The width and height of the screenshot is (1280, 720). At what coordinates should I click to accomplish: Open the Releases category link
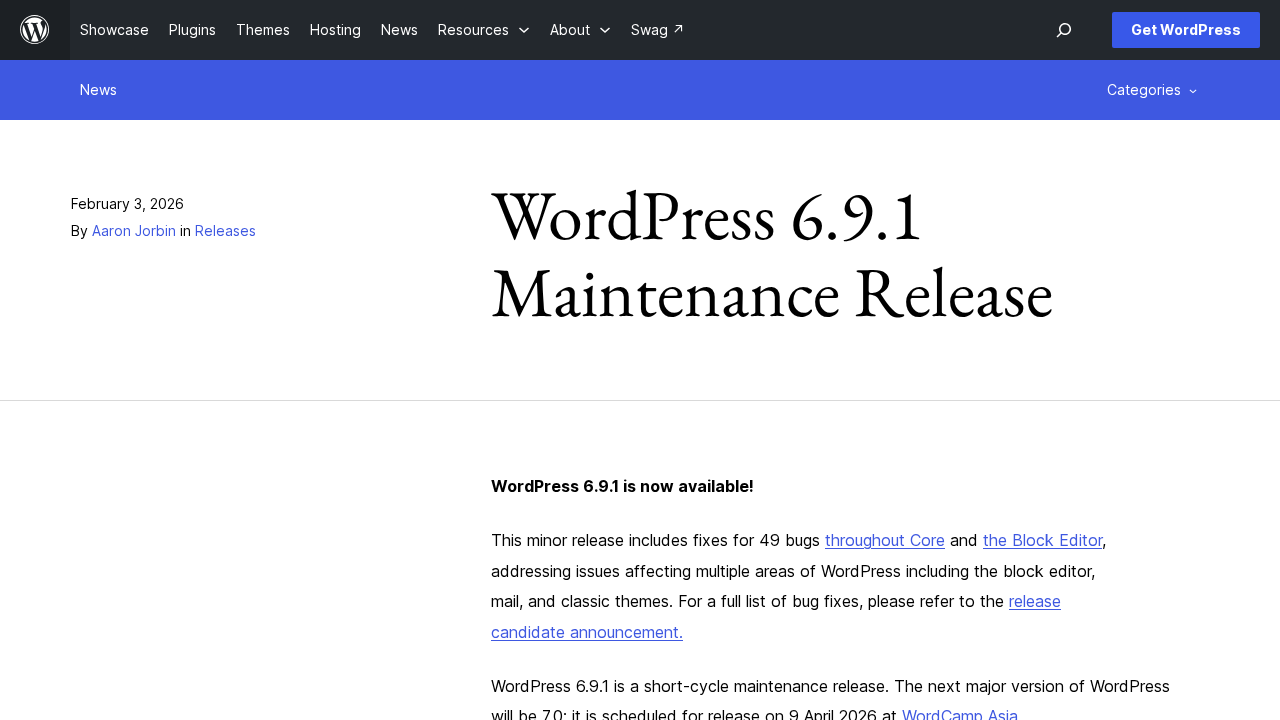tap(225, 231)
